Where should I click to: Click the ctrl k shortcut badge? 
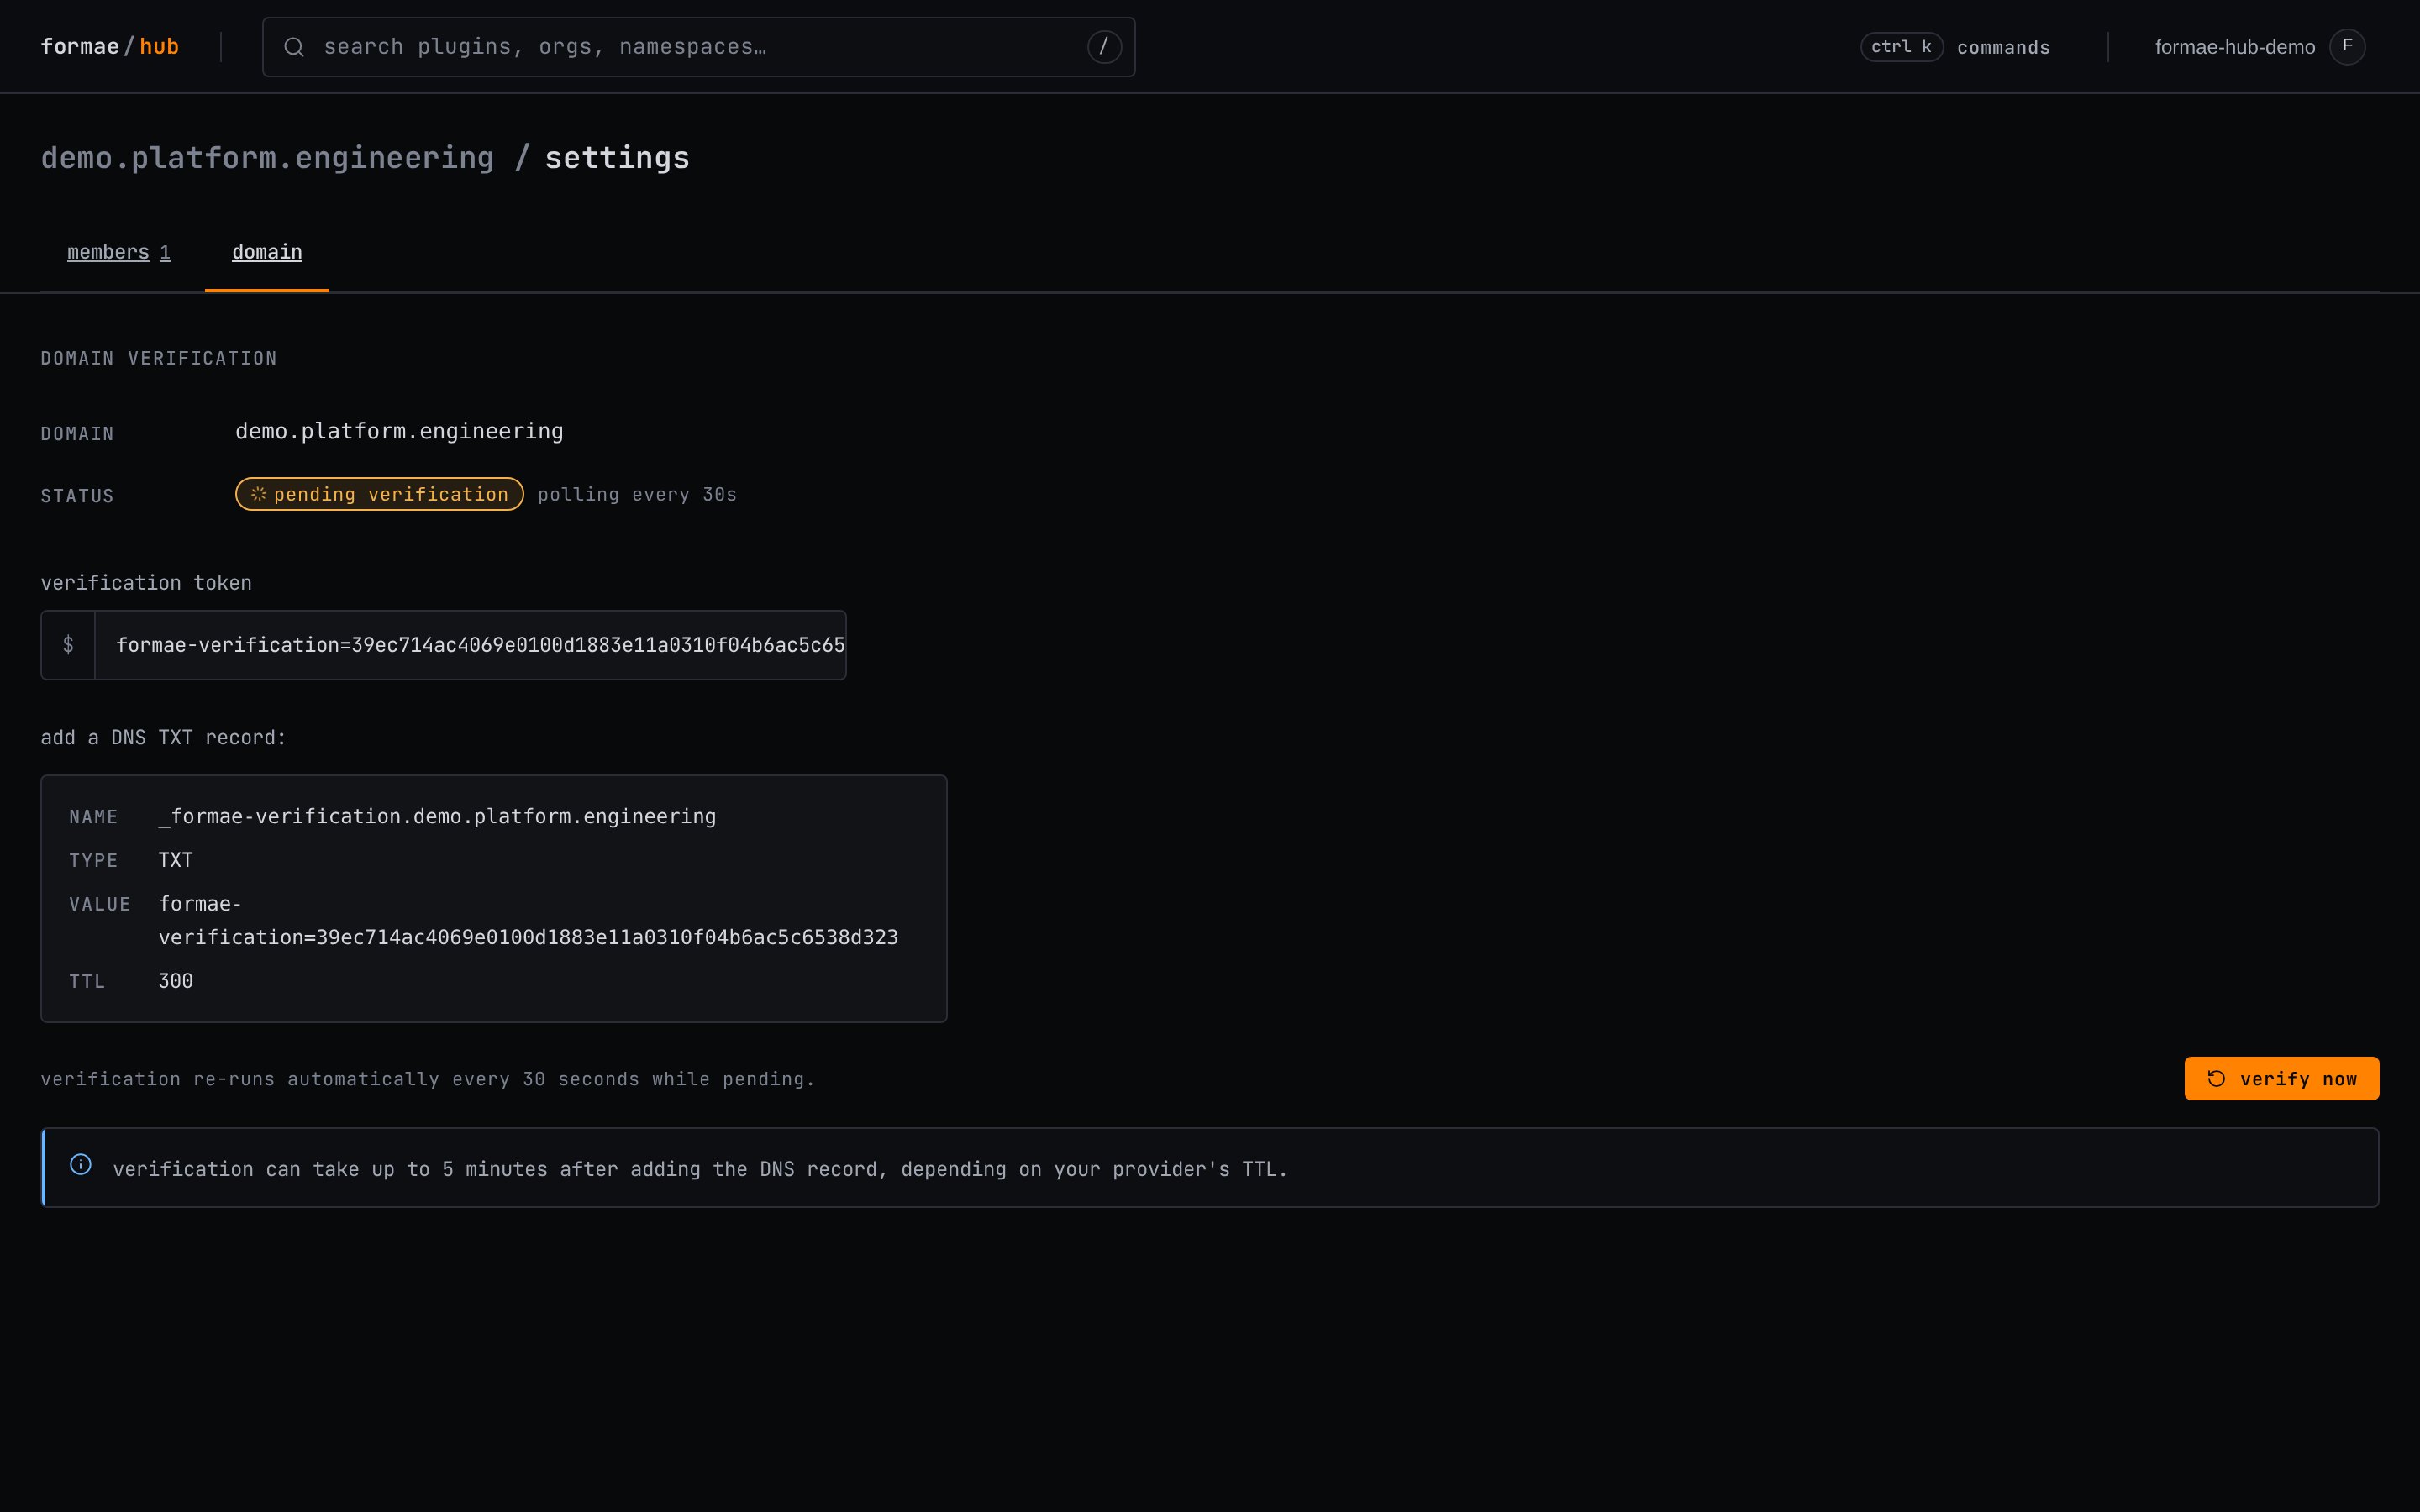[x=1901, y=47]
